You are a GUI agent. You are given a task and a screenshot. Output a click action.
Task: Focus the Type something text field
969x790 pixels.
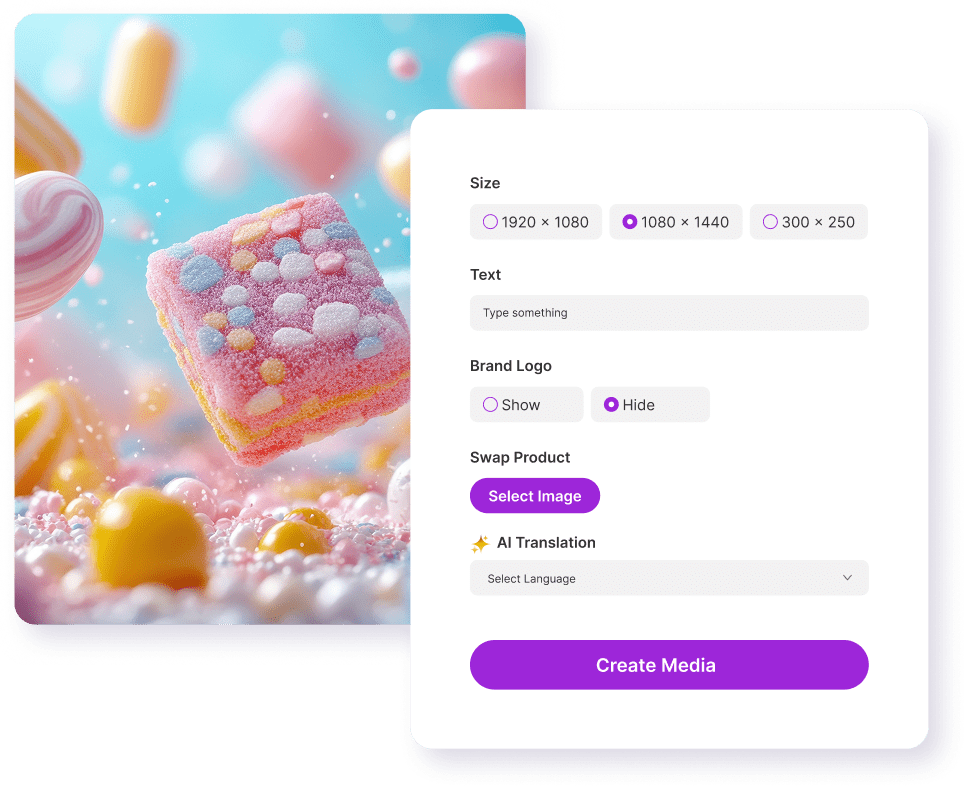[669, 313]
